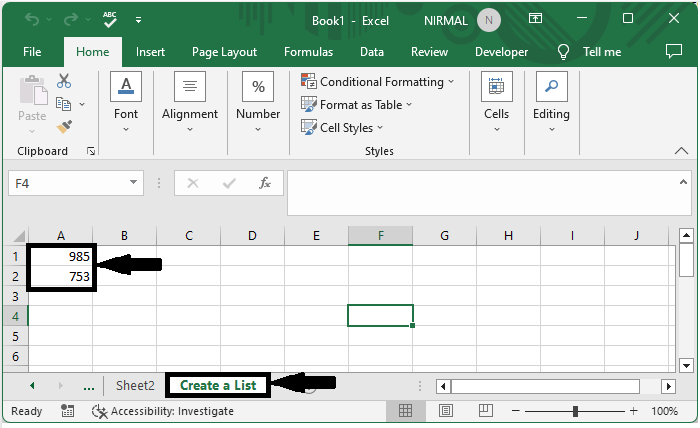
Task: Run spelling check from Quick Access Toolbar
Action: pos(111,19)
